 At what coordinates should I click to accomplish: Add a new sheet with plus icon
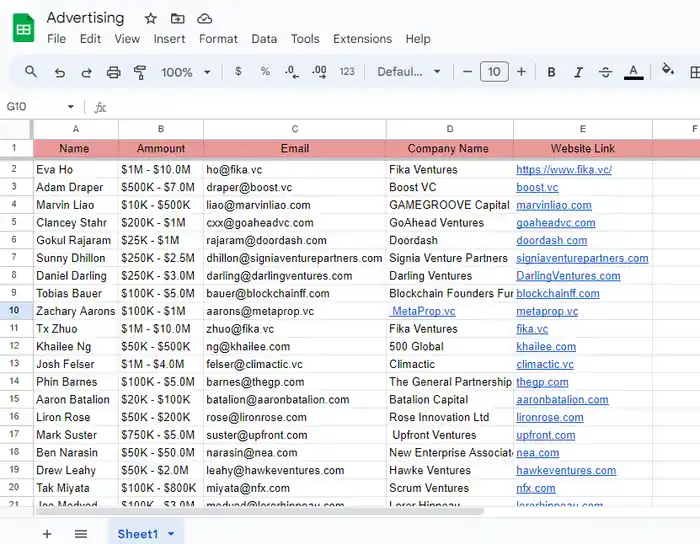[47, 534]
